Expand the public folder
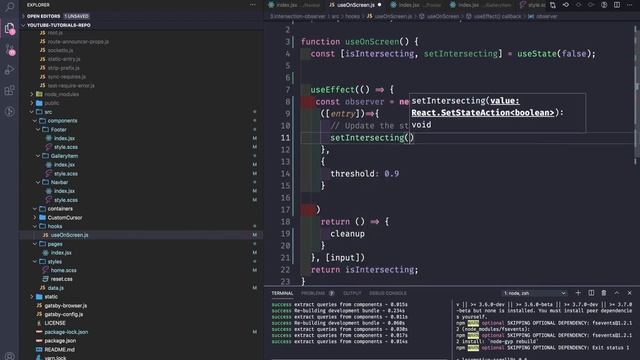The height and width of the screenshot is (360, 640). tap(32, 103)
